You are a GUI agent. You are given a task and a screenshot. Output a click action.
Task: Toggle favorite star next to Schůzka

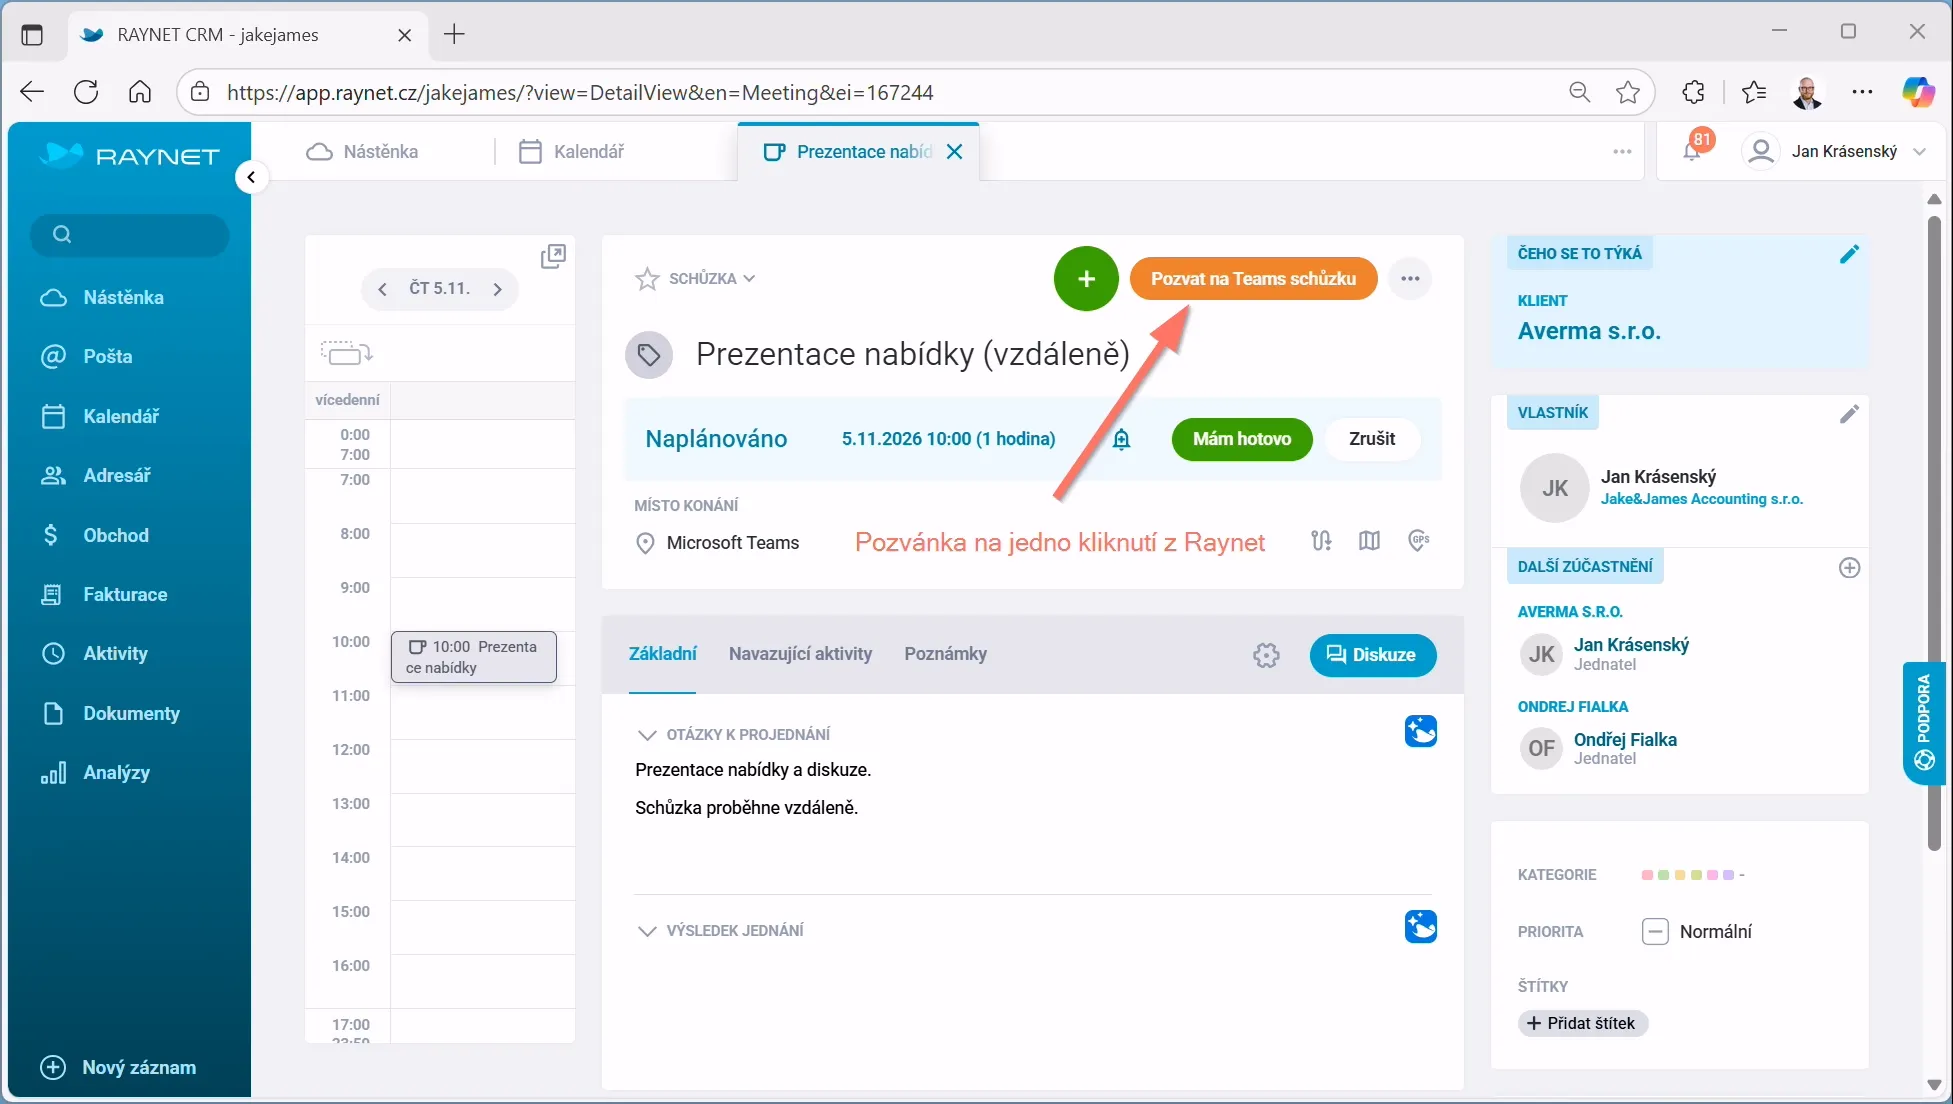point(647,279)
